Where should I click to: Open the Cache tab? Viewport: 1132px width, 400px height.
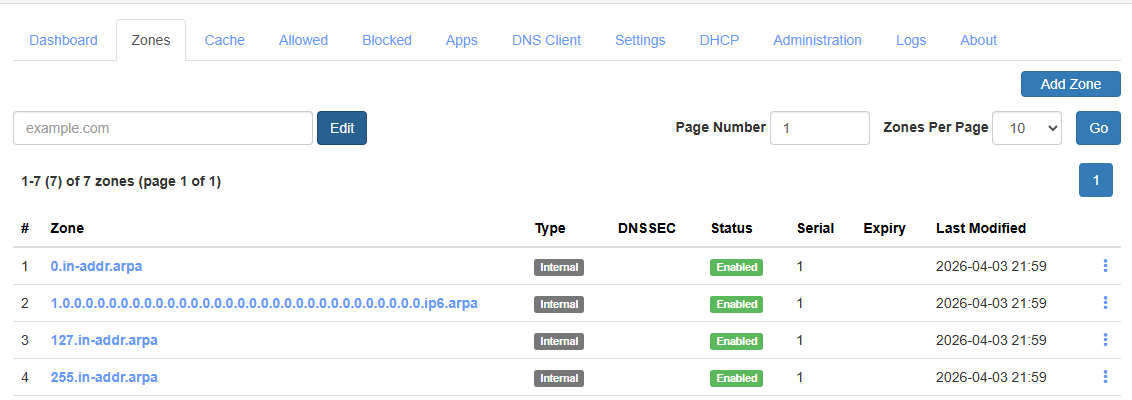coord(225,40)
